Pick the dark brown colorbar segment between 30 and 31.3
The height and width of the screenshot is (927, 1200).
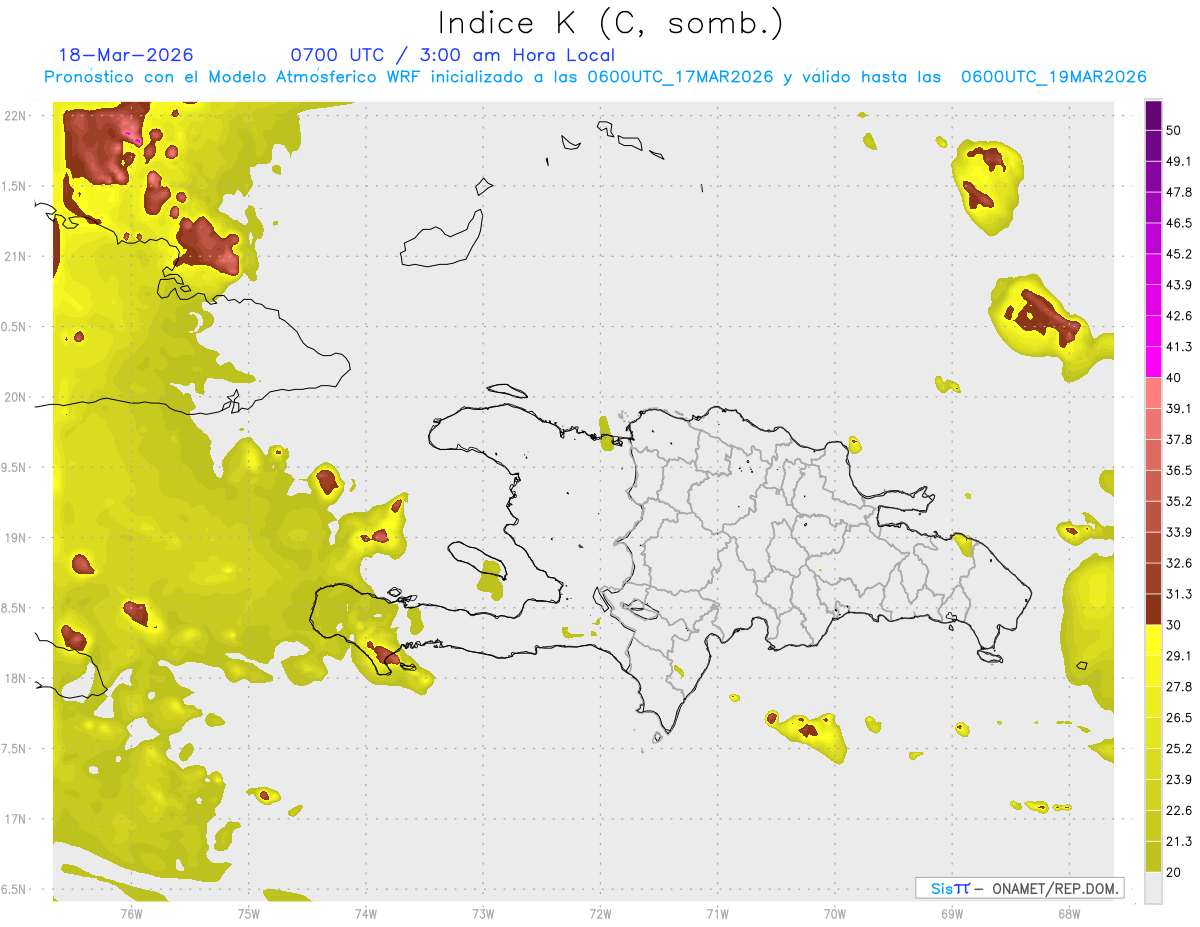pos(1154,609)
